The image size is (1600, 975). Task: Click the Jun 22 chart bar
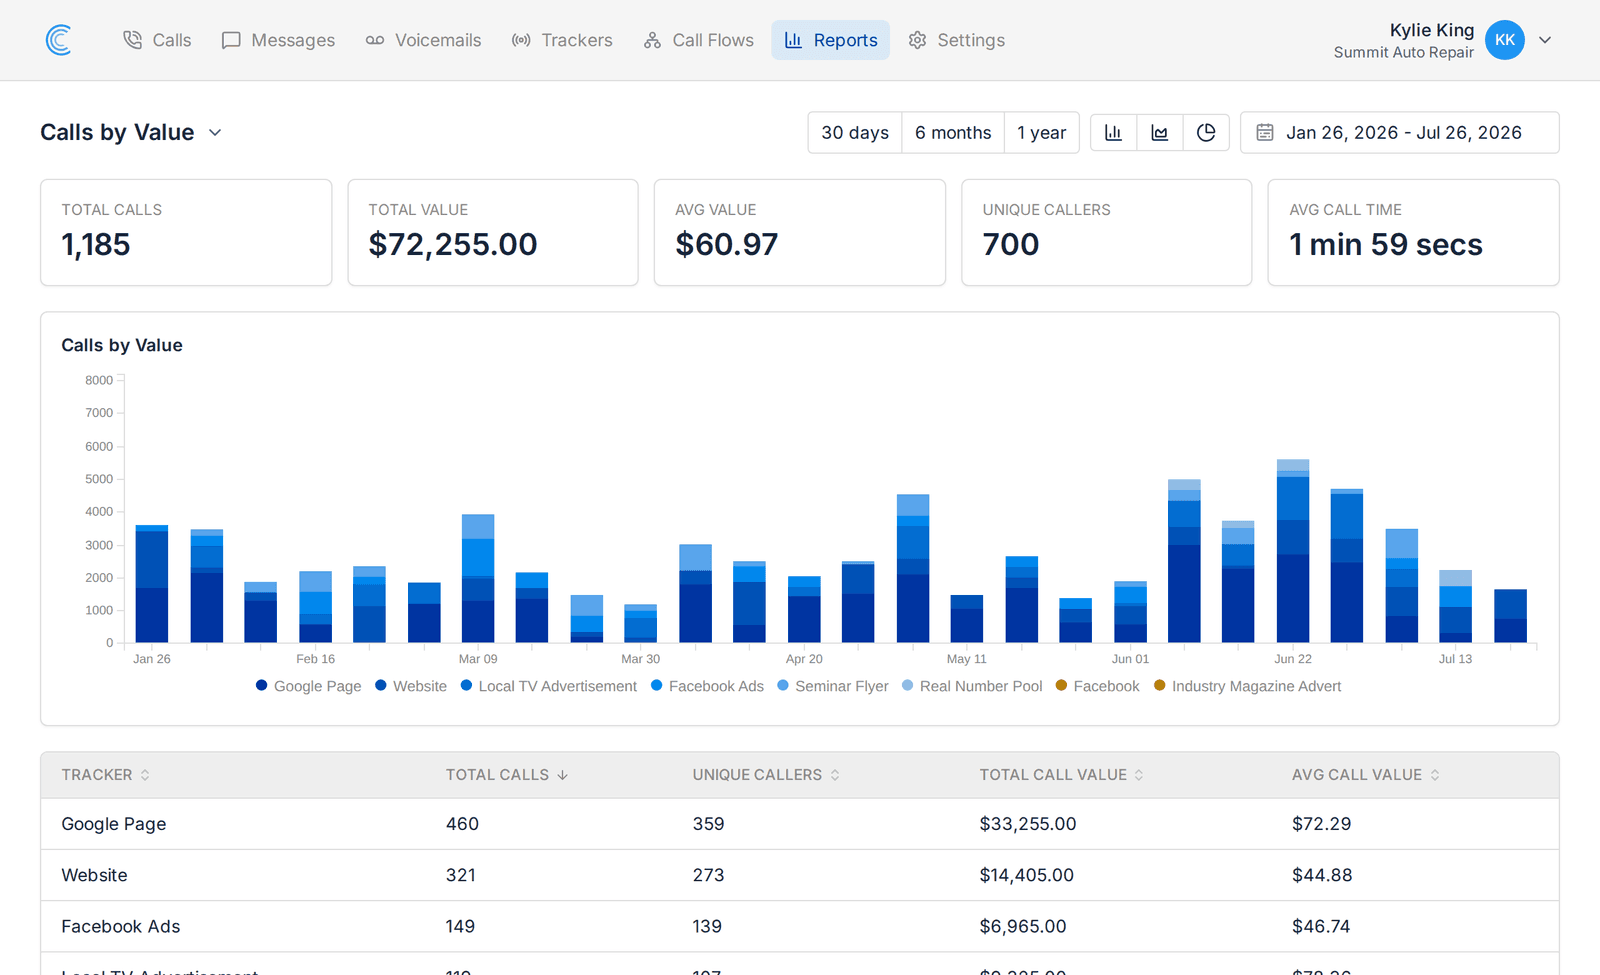(x=1293, y=551)
